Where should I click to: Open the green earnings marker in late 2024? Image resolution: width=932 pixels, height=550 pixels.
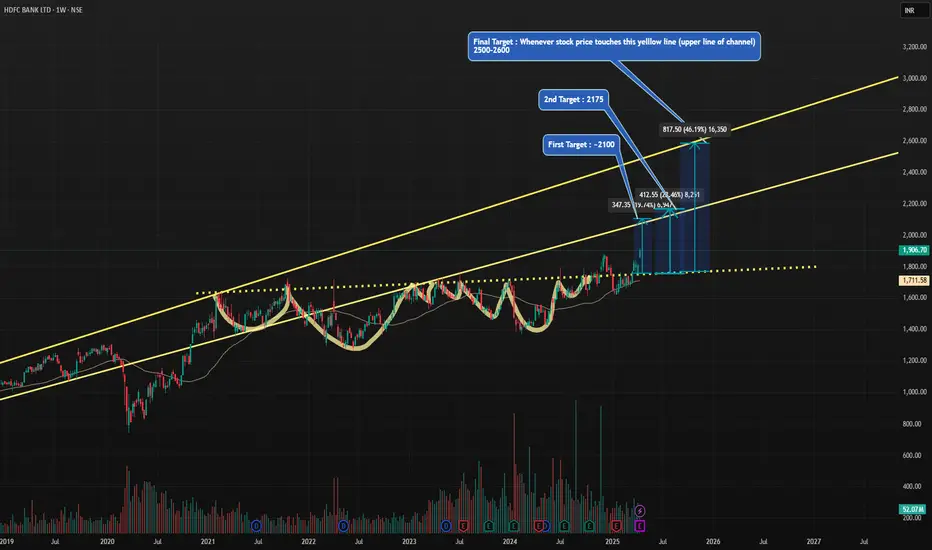[589, 526]
